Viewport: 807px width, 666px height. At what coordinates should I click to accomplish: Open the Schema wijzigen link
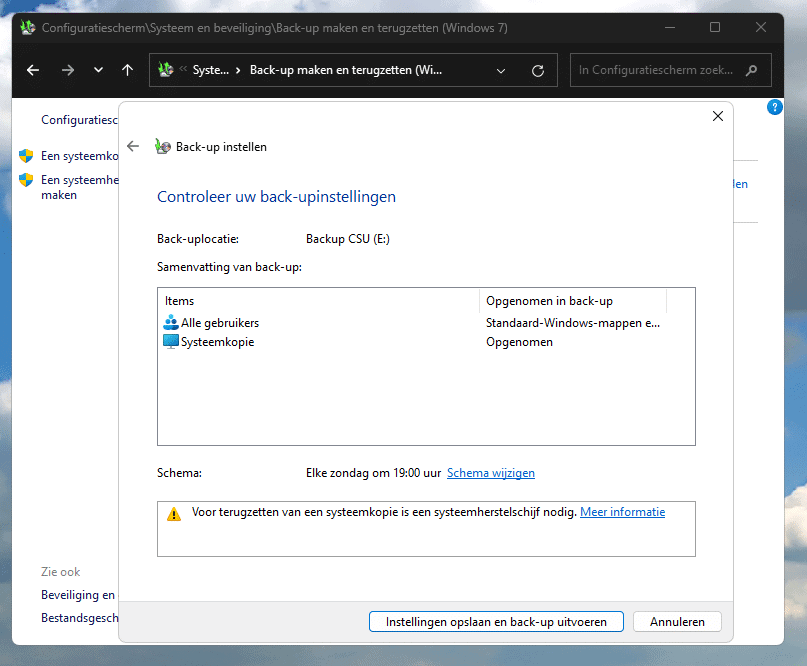(490, 473)
